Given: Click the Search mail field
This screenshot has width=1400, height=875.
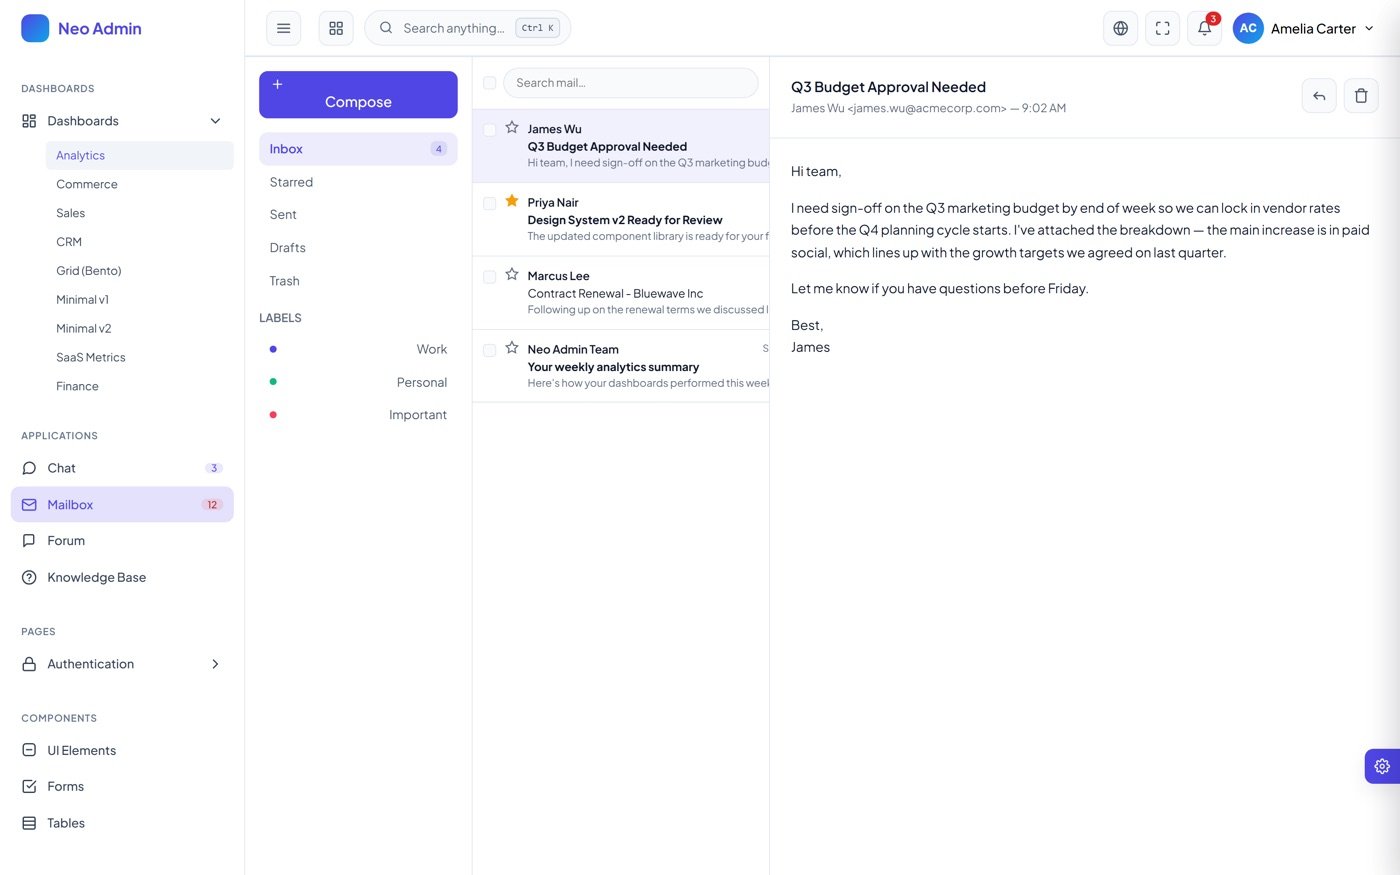Looking at the screenshot, I should (631, 83).
